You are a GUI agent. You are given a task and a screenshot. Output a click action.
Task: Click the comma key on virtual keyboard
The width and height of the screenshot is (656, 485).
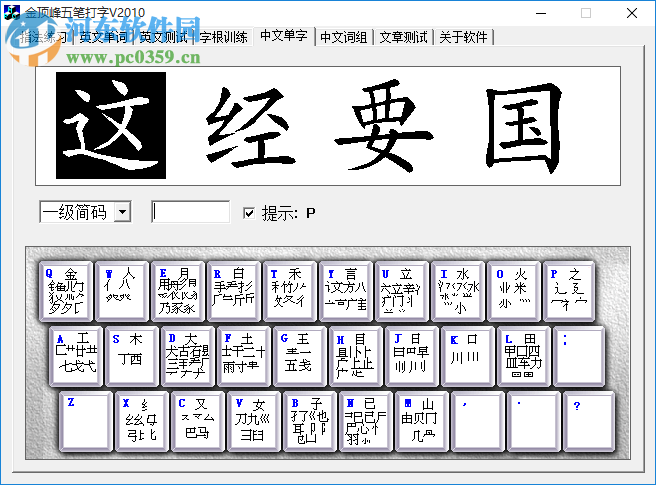[x=479, y=421]
